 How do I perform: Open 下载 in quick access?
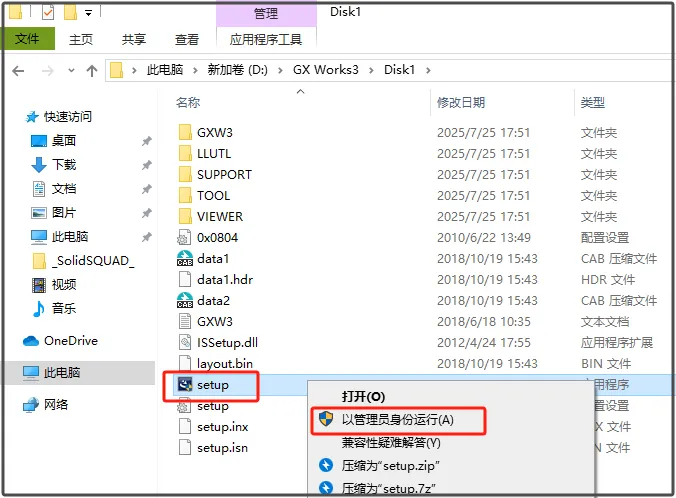pos(63,165)
